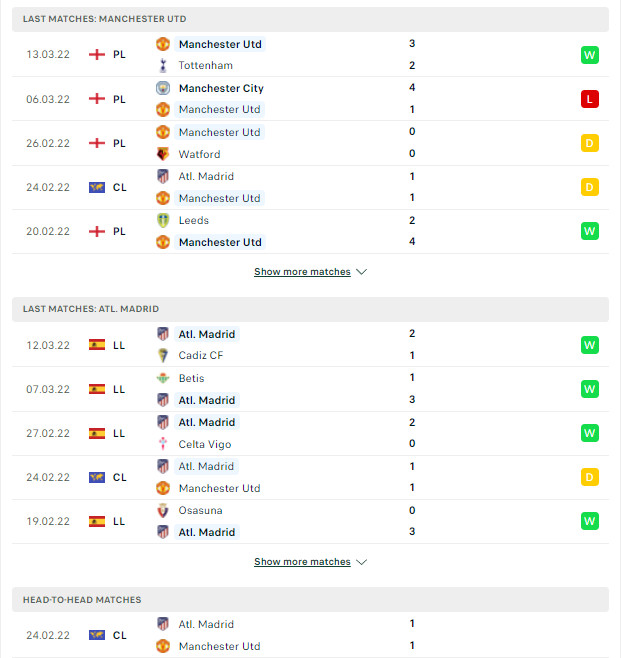The image size is (621, 658).
Task: Click the Tottenham club crest icon
Action: (x=163, y=65)
